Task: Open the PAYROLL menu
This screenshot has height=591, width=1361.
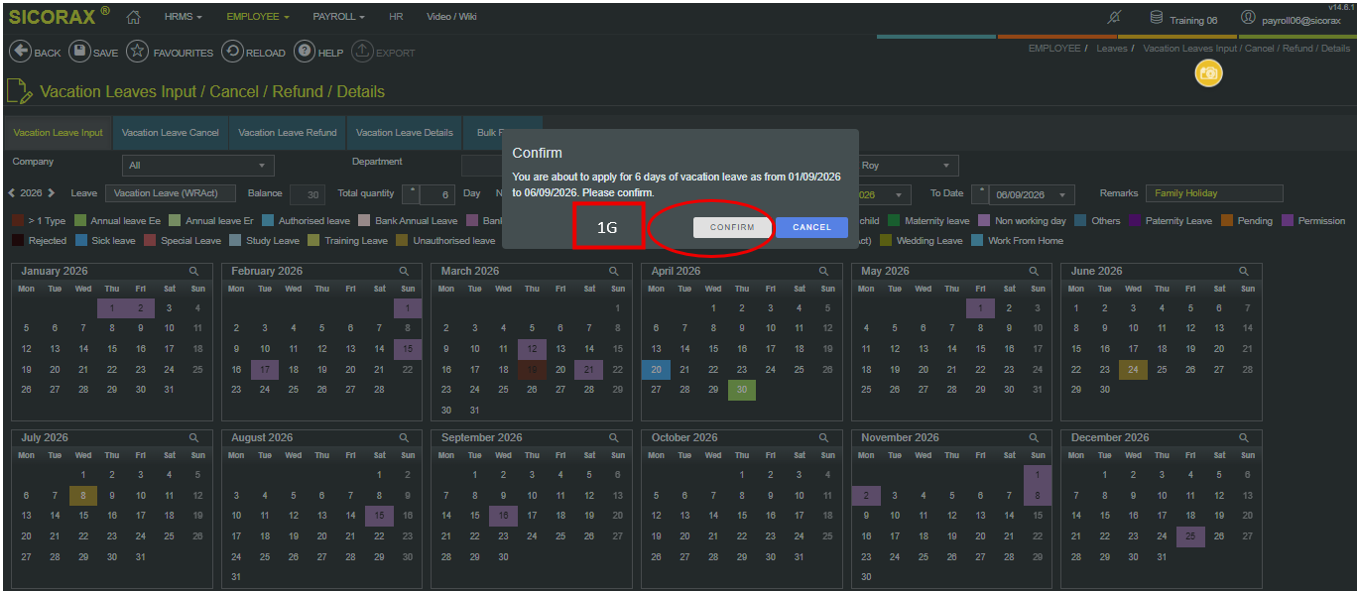Action: pyautogui.click(x=338, y=17)
